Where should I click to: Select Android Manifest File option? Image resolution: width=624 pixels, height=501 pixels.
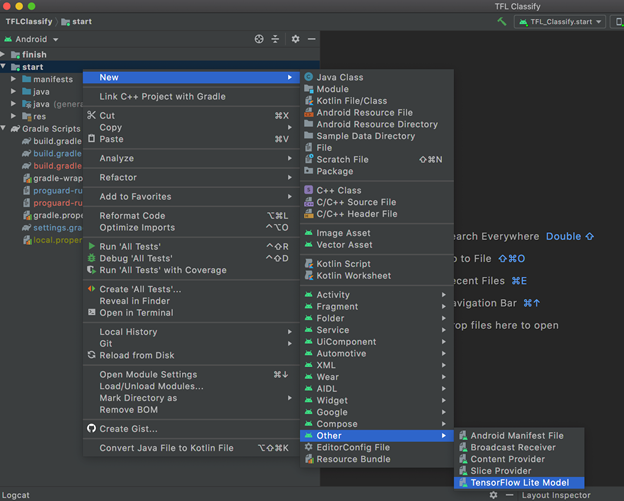coord(516,436)
